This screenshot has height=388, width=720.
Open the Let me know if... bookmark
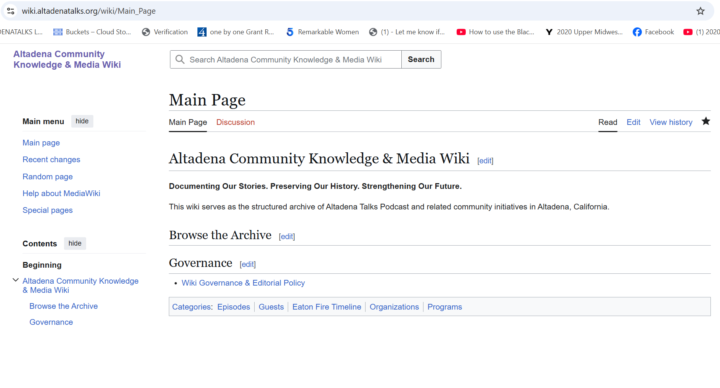click(x=407, y=32)
